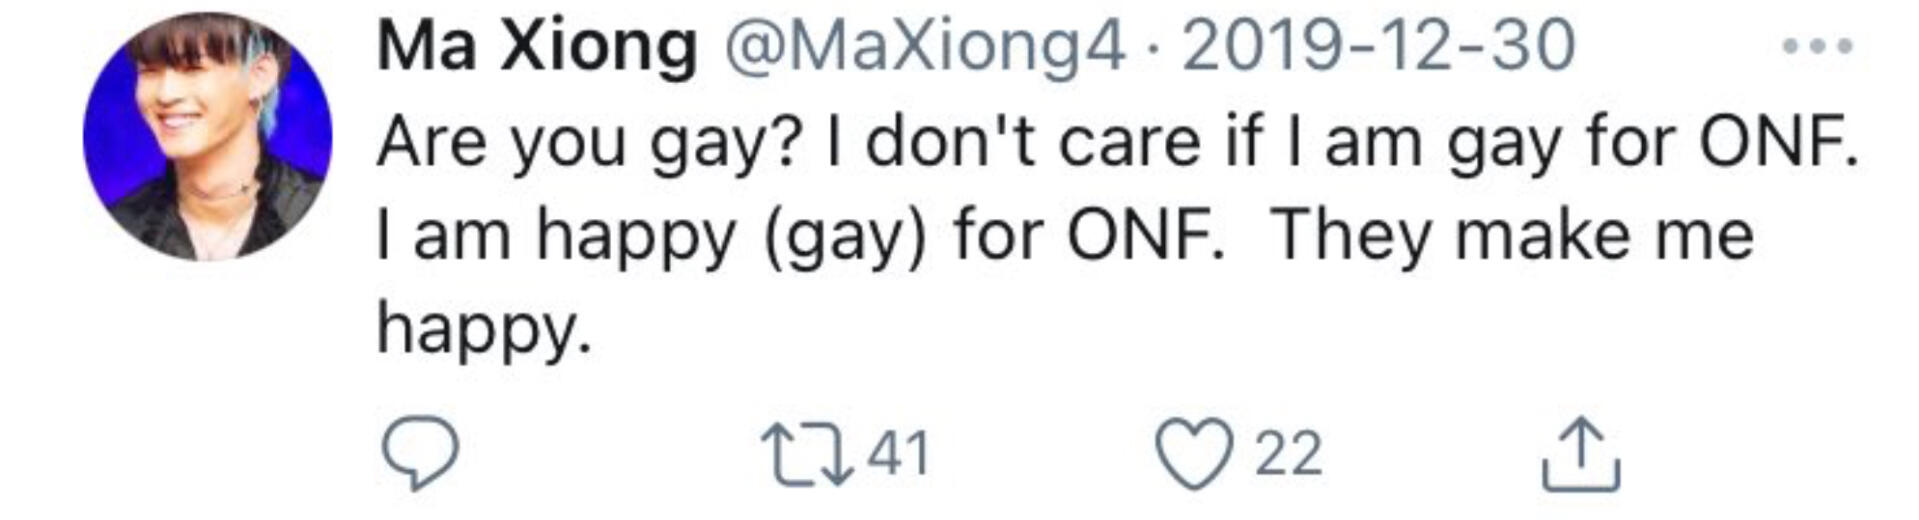Tap the share upload arrow icon
Screen dimensions: 1919x520
tap(1580, 455)
